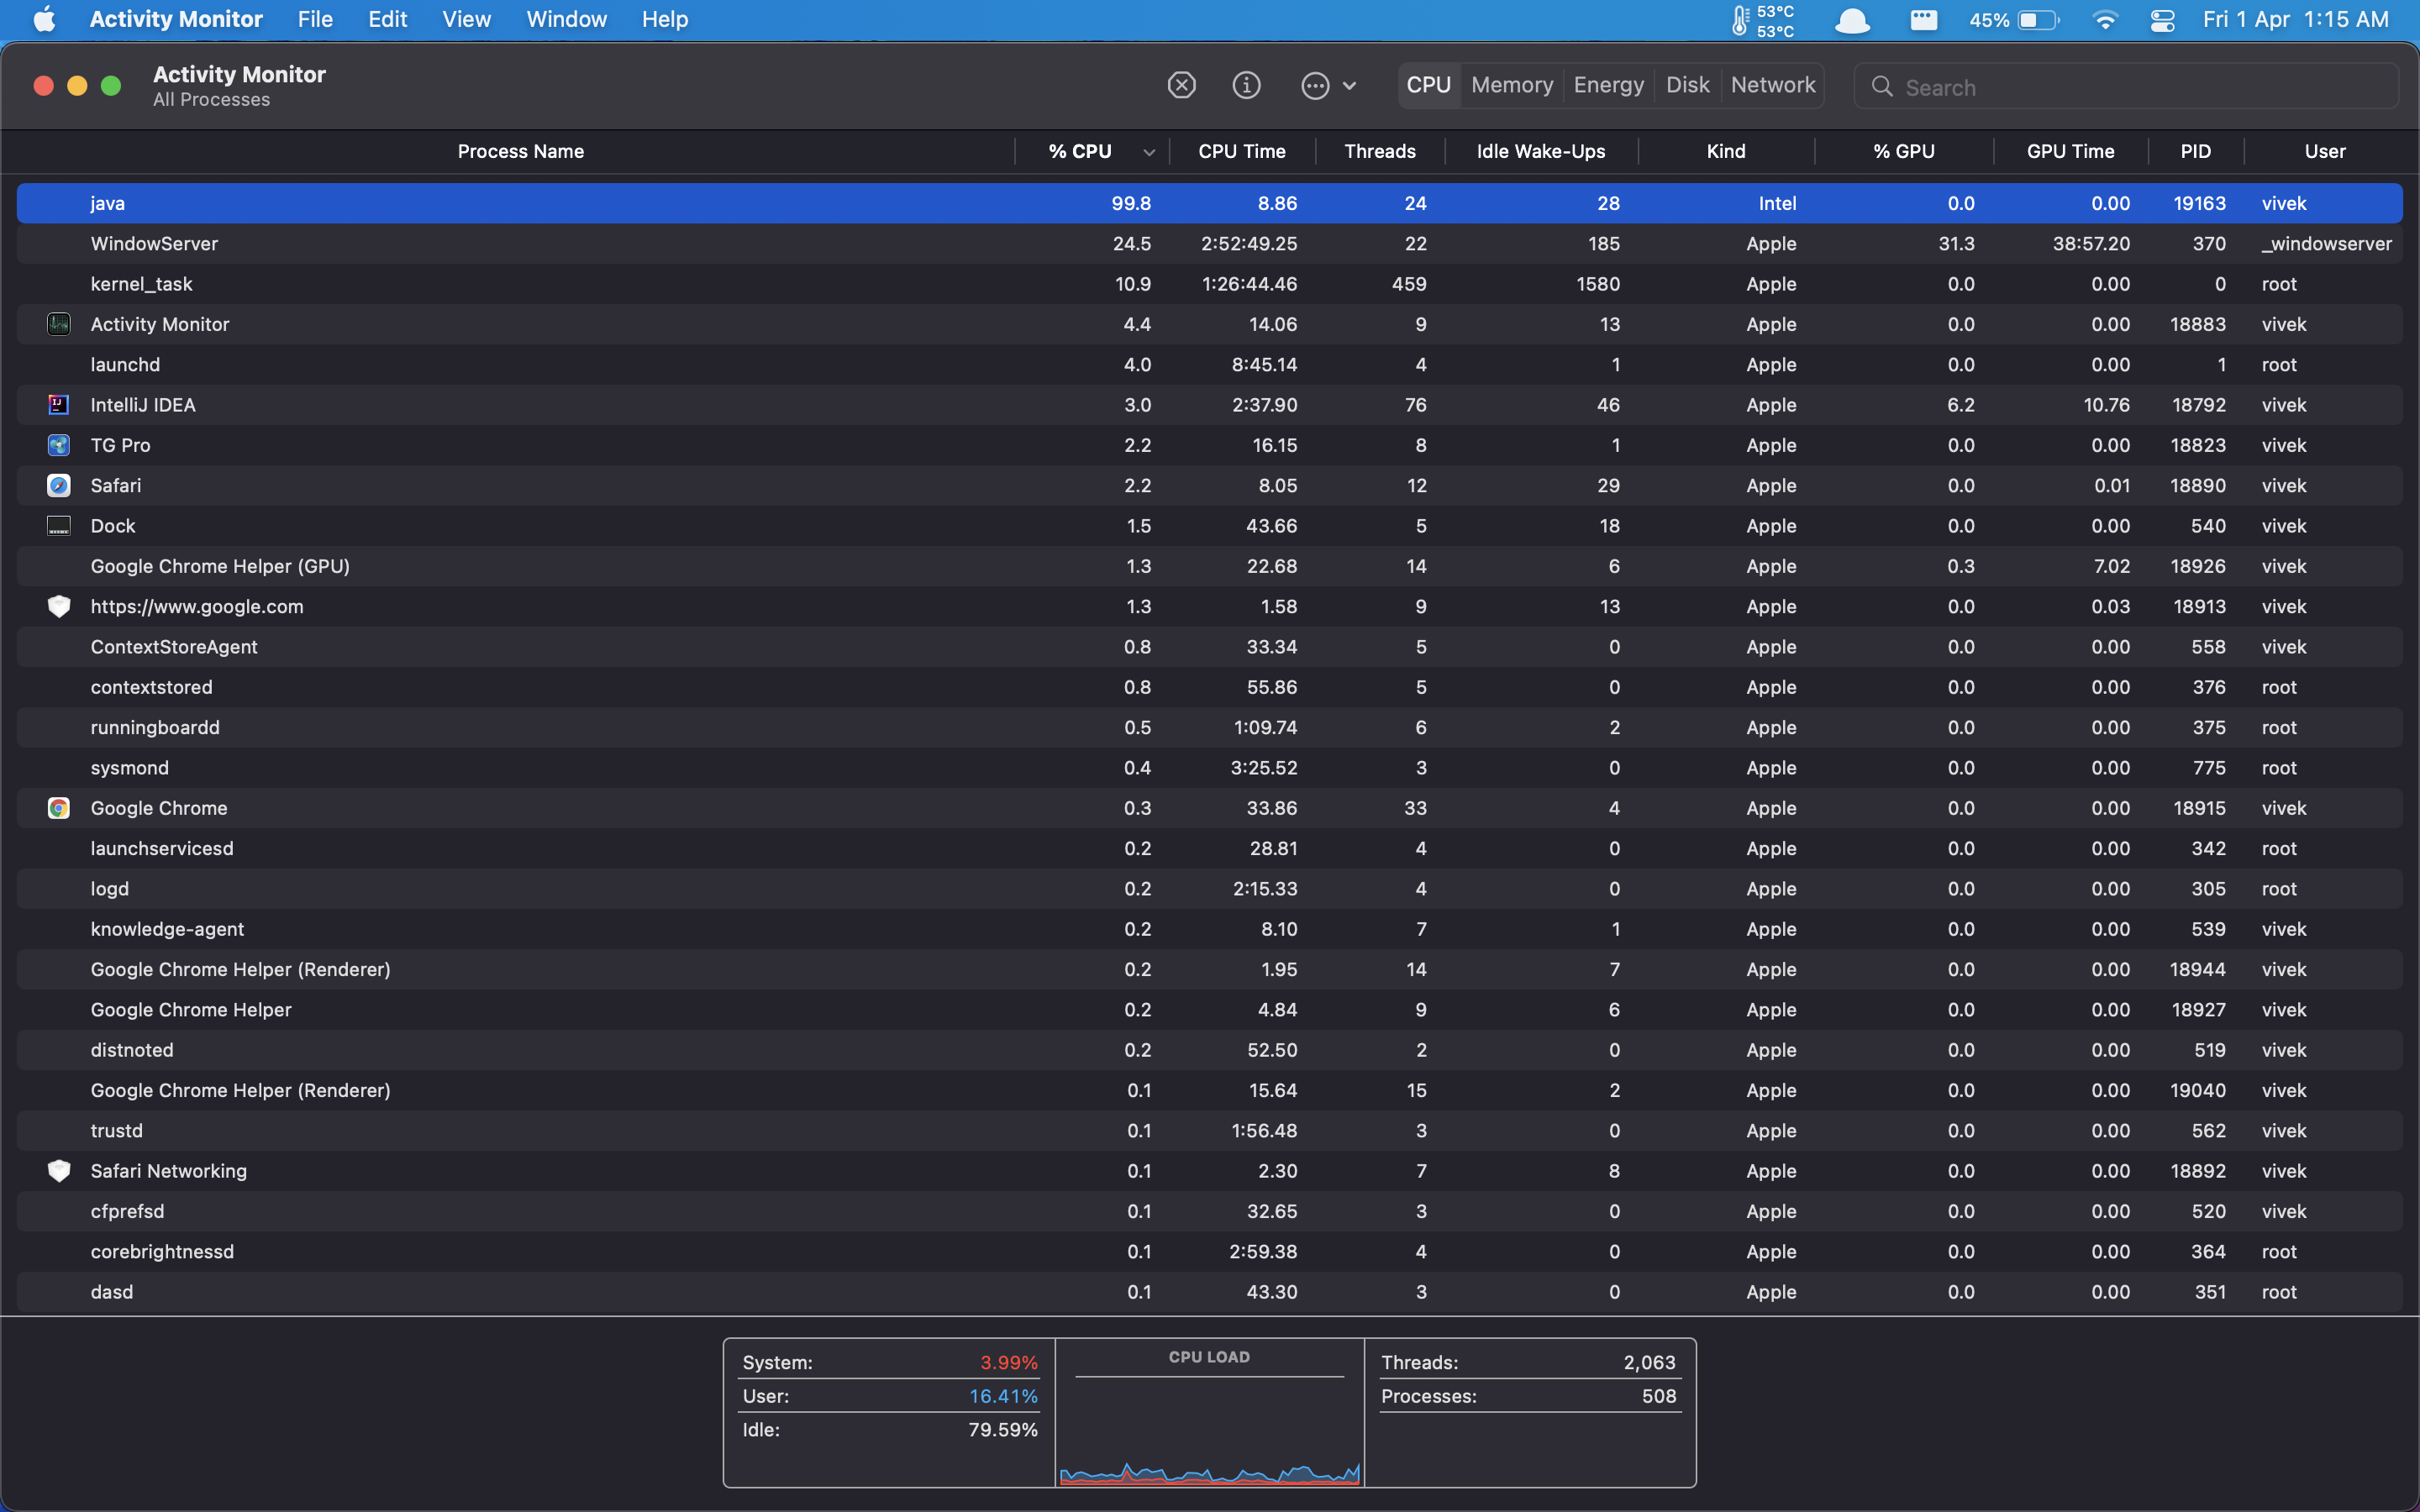Click the cloud icon in menu bar
The width and height of the screenshot is (2420, 1512).
[1852, 20]
